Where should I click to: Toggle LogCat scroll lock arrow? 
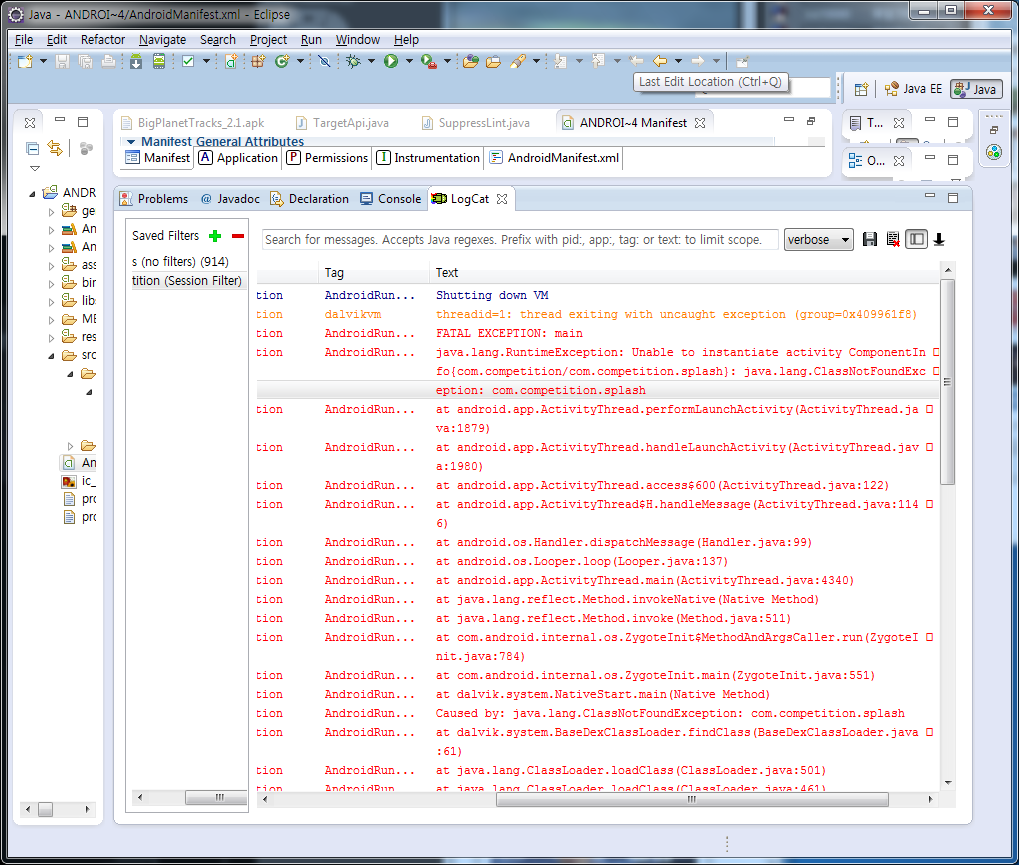point(939,239)
